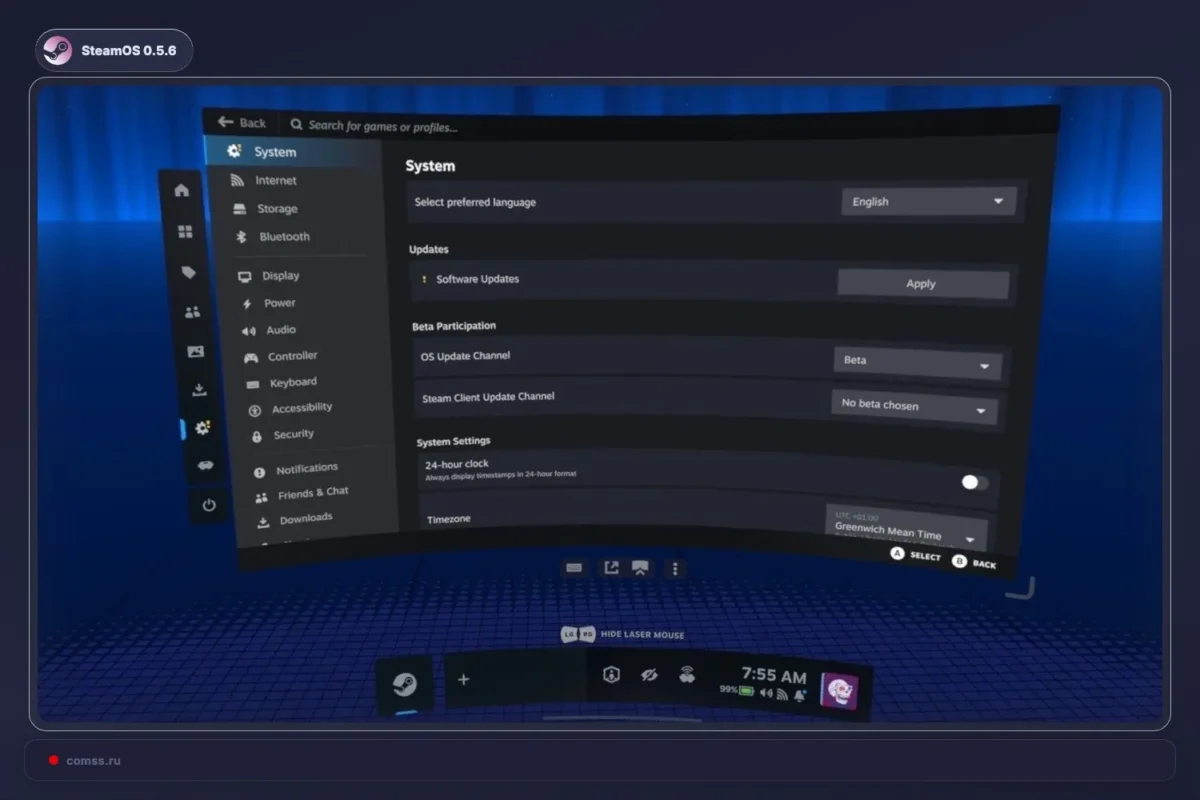Expand the Steam Client Update Channel dropdown
Viewport: 1200px width, 800px height.
[914, 406]
